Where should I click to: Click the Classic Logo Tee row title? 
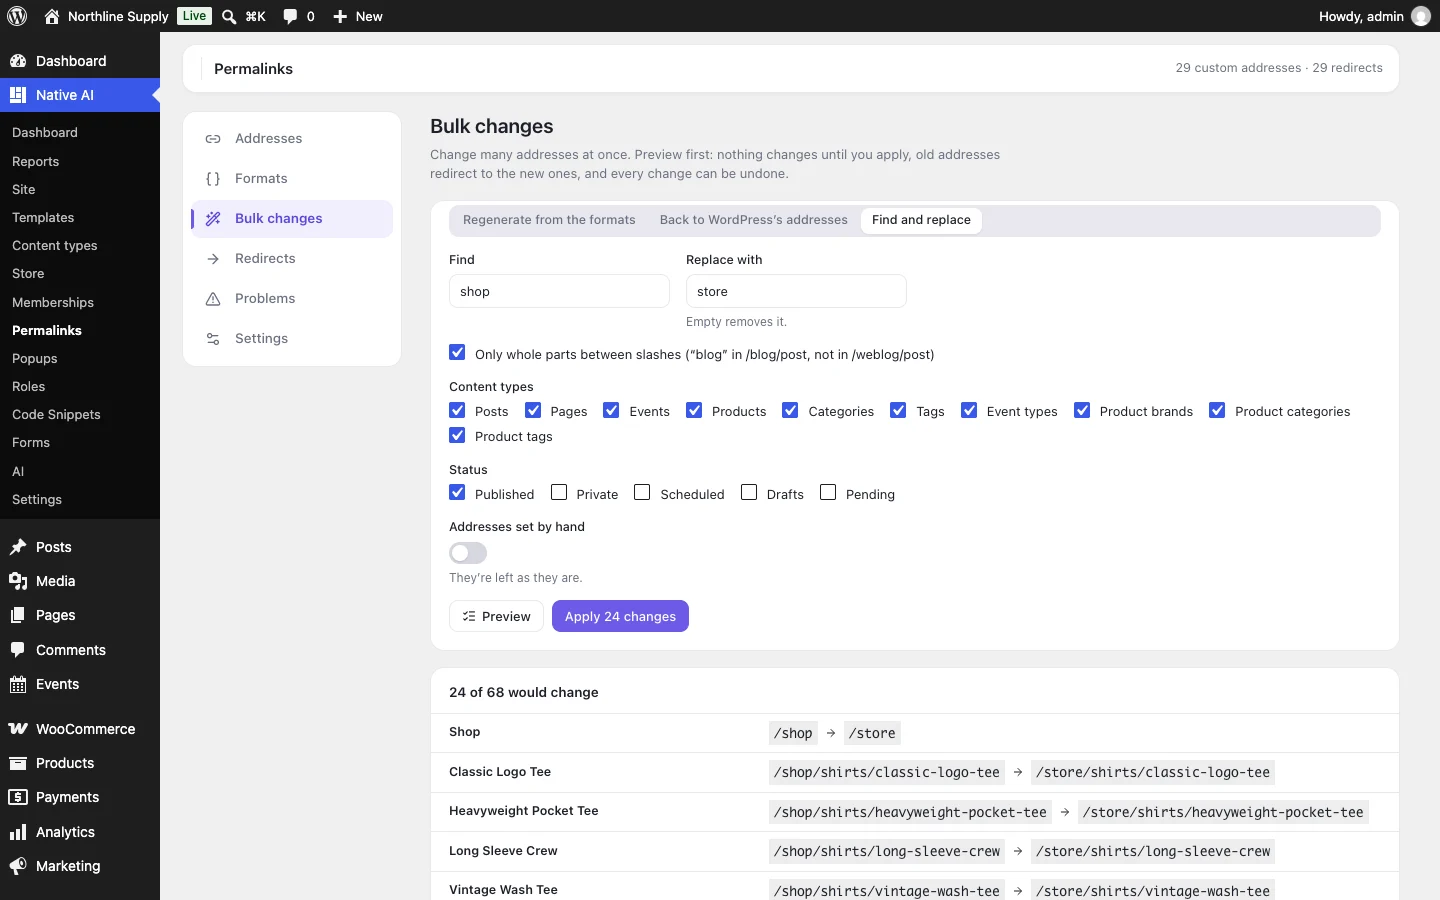point(500,772)
